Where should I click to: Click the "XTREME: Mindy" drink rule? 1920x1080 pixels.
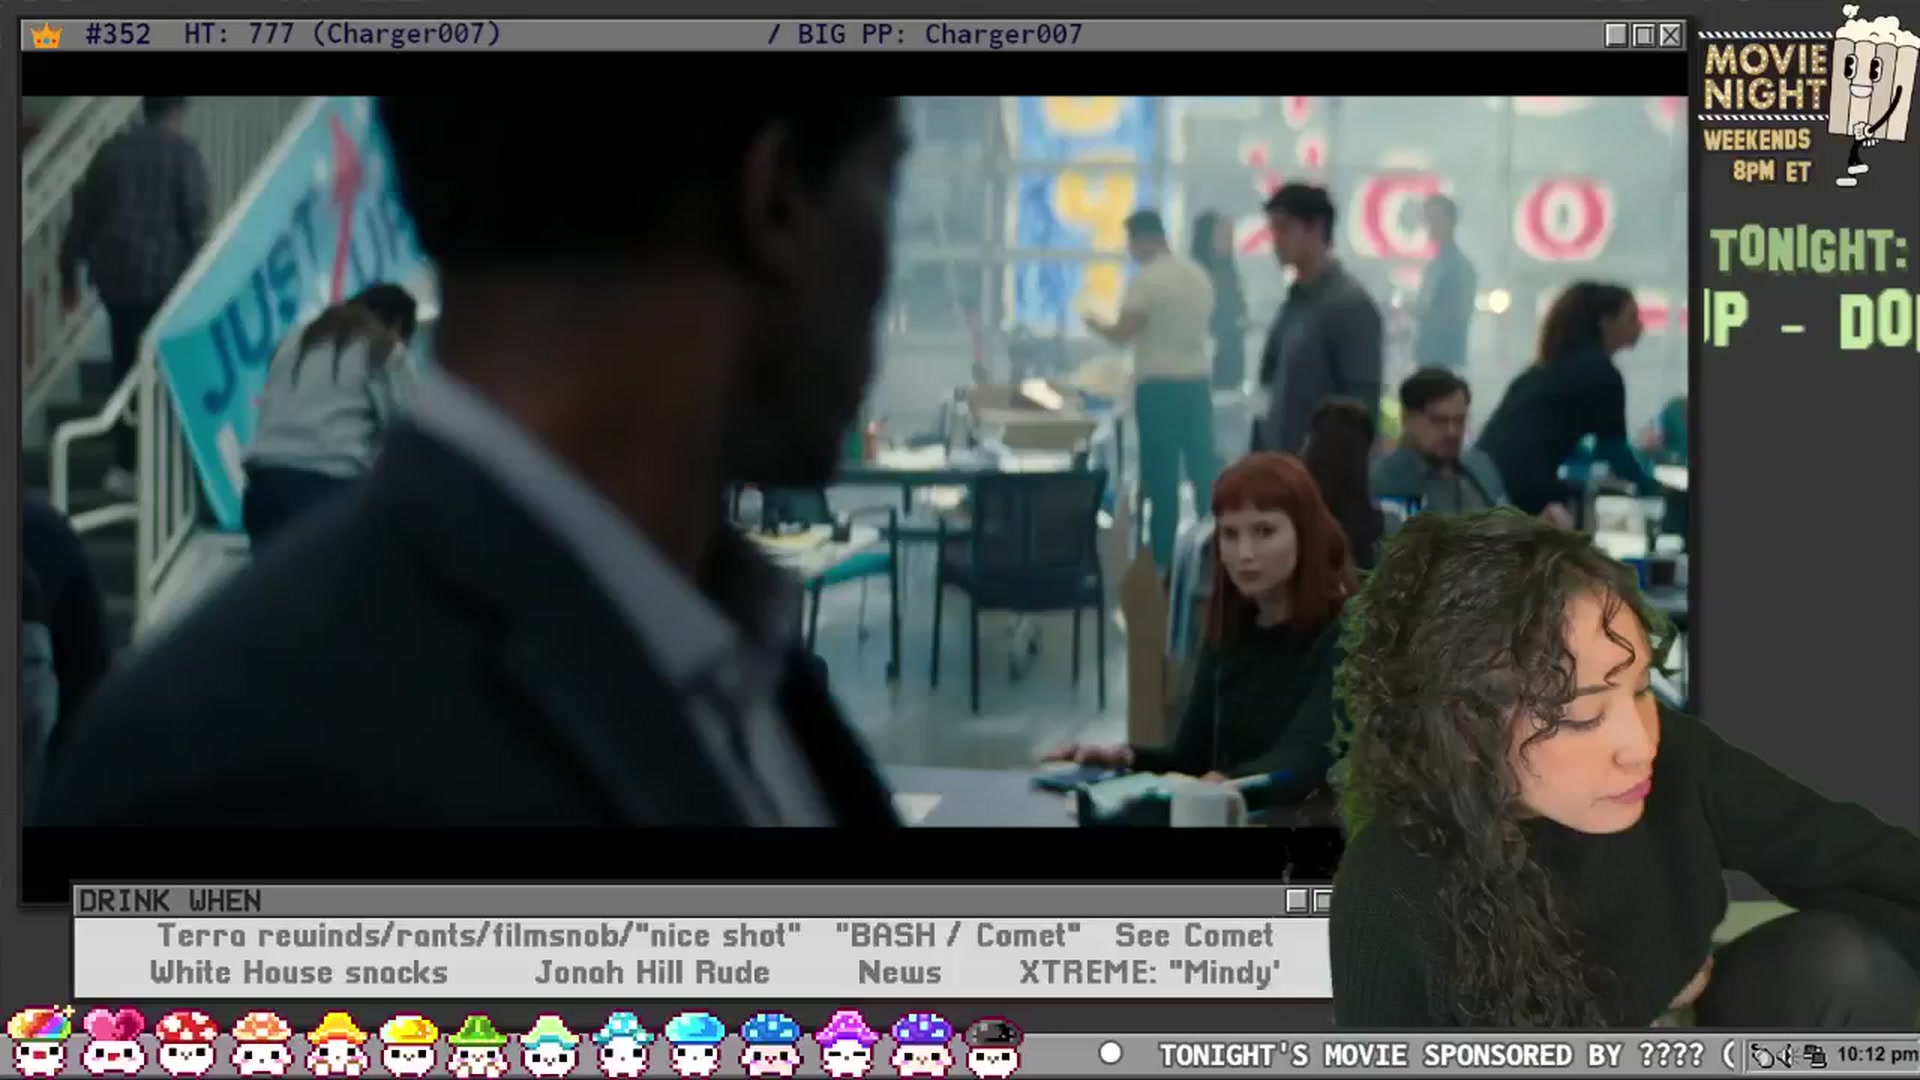[x=1150, y=973]
